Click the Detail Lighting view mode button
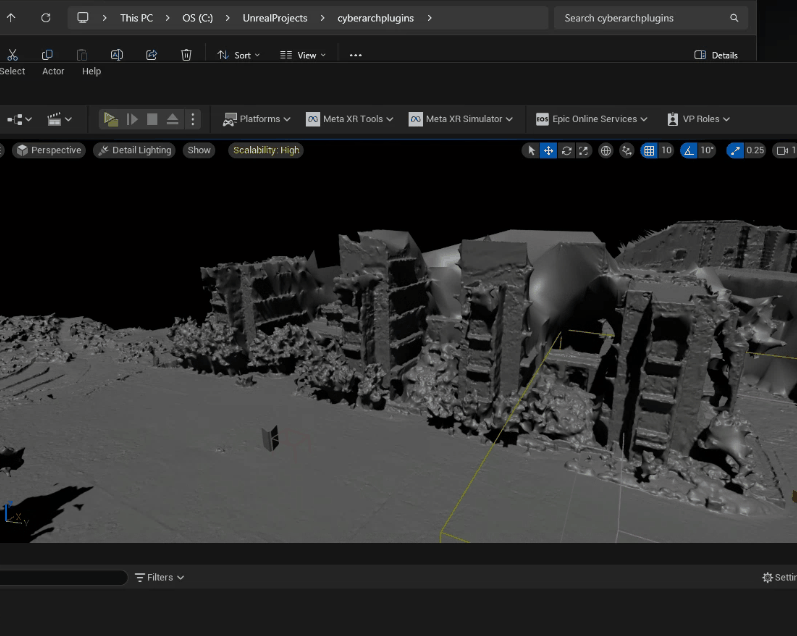Viewport: 797px width, 636px height. pos(135,150)
